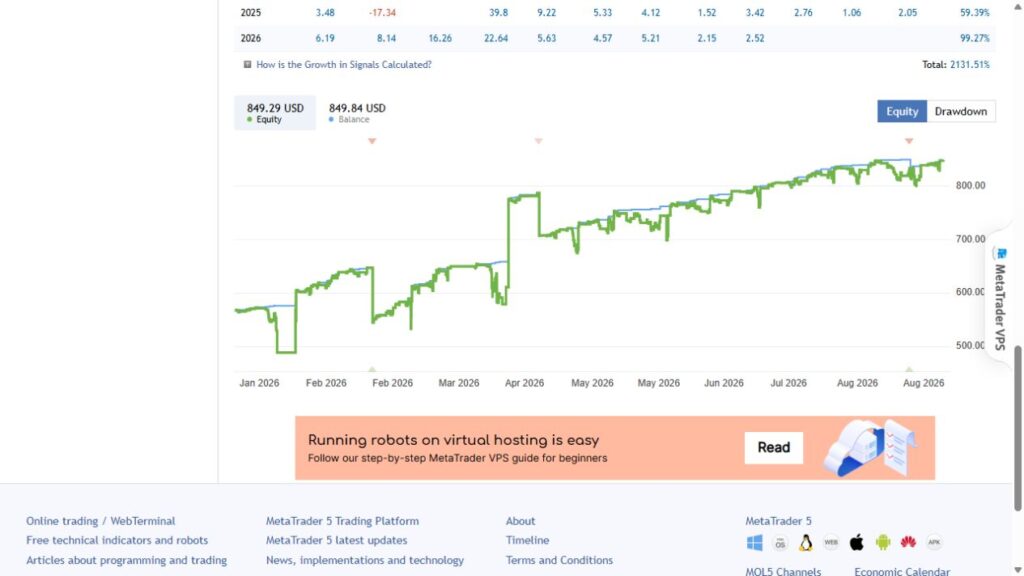Open Terms and Conditions link
The width and height of the screenshot is (1024, 576).
559,560
